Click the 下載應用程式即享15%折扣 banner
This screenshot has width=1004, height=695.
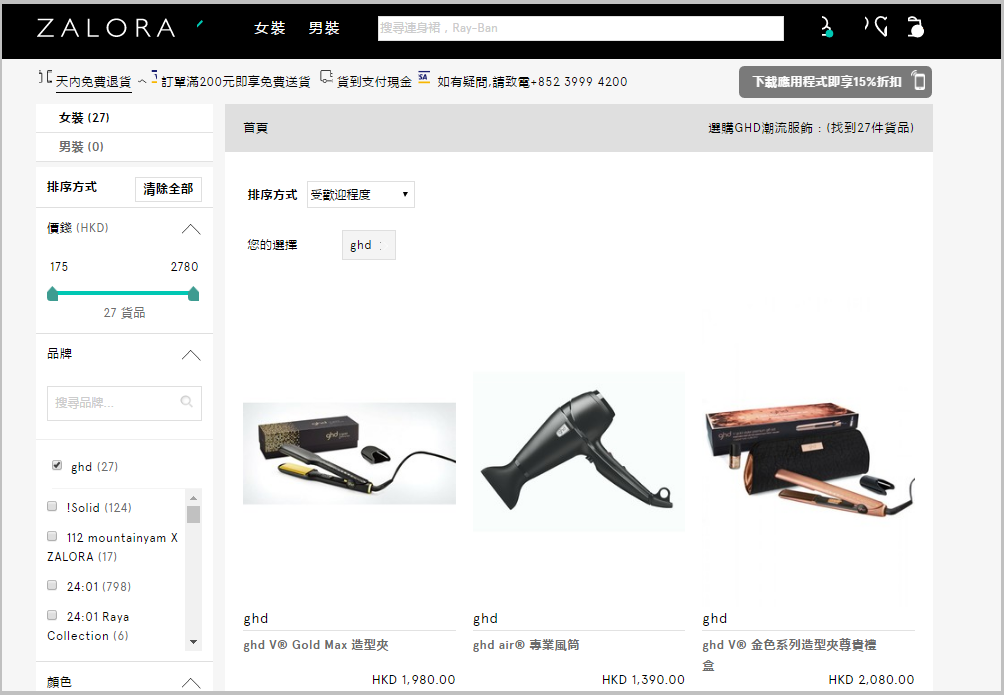coord(835,82)
